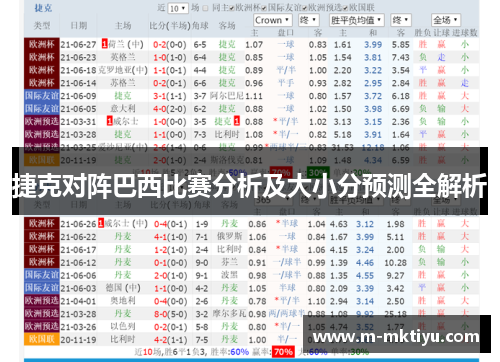Click handicap 平手 on 苏格兰 row

coord(286,83)
